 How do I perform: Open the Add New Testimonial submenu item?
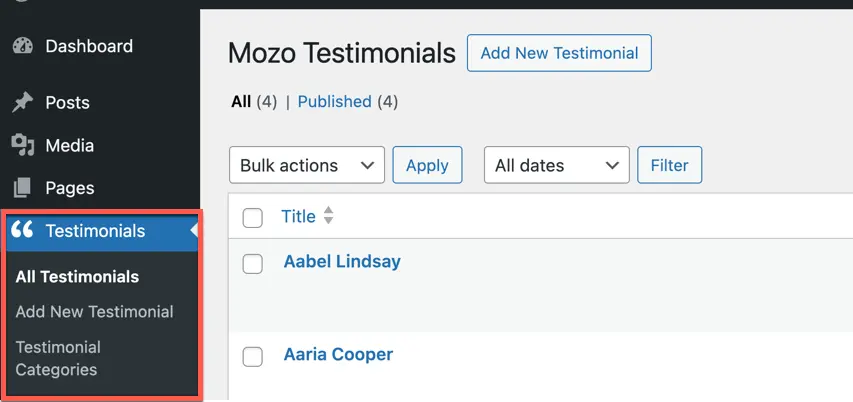click(x=95, y=312)
